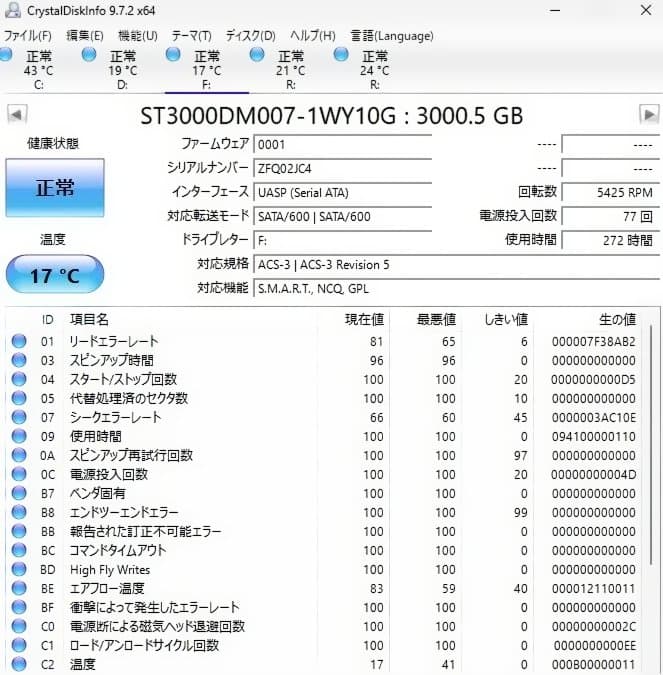663x675 pixels.
Task: Click the status orb for row 09 使用時間
Action: point(19,436)
